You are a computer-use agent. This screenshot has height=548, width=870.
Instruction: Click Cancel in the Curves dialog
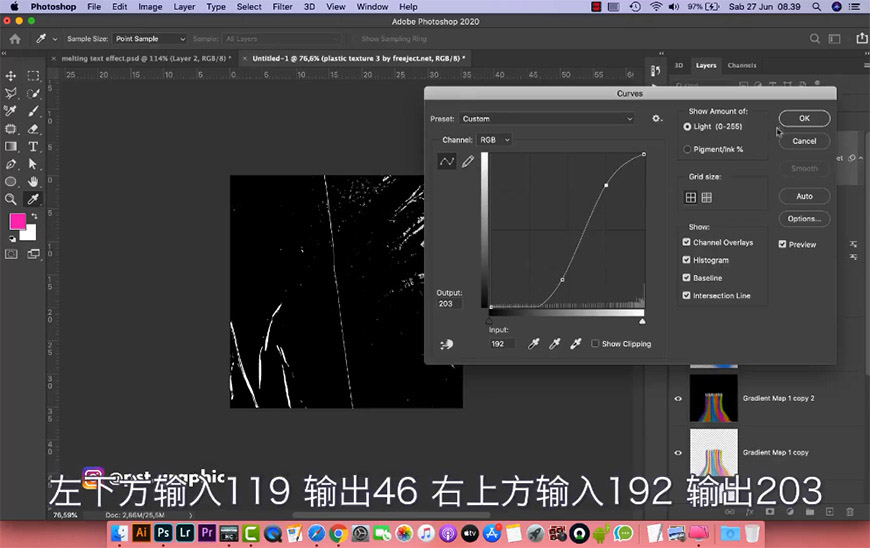pyautogui.click(x=805, y=141)
